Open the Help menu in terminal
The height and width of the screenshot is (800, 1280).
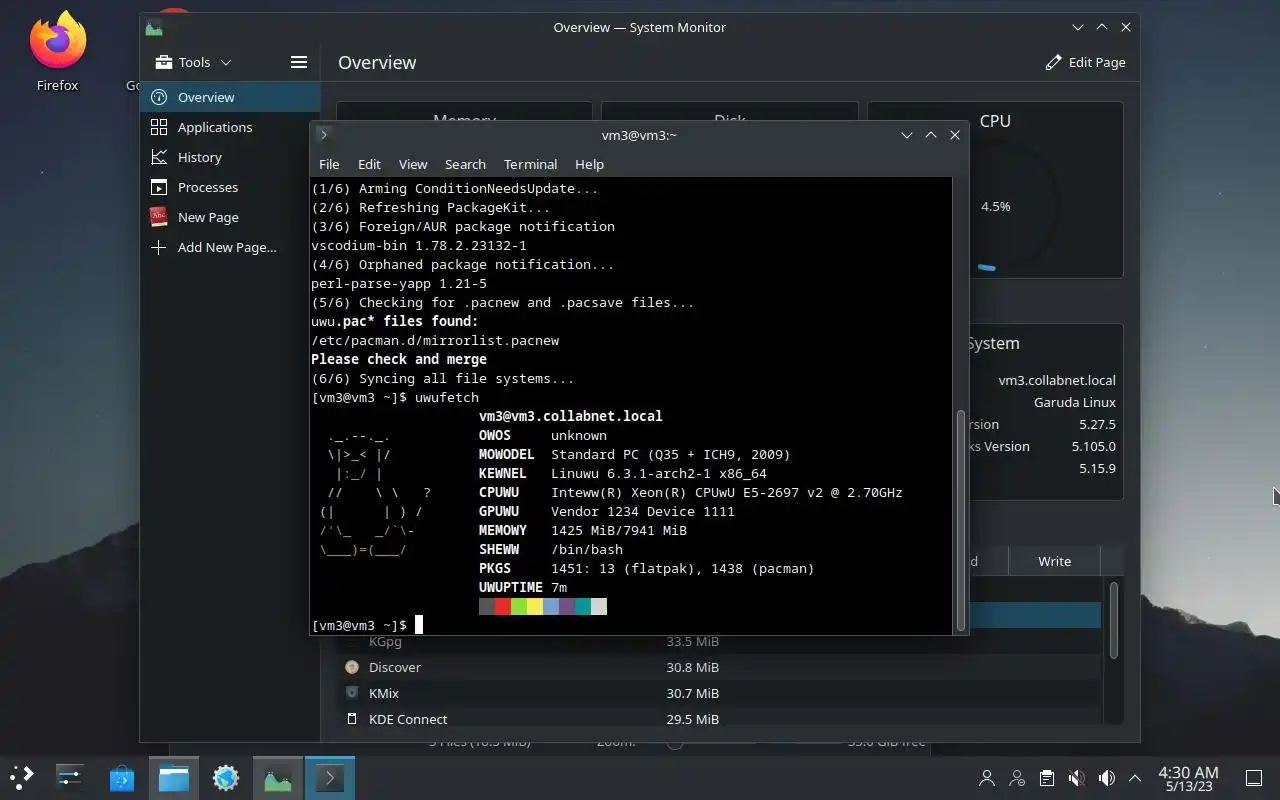pos(589,164)
